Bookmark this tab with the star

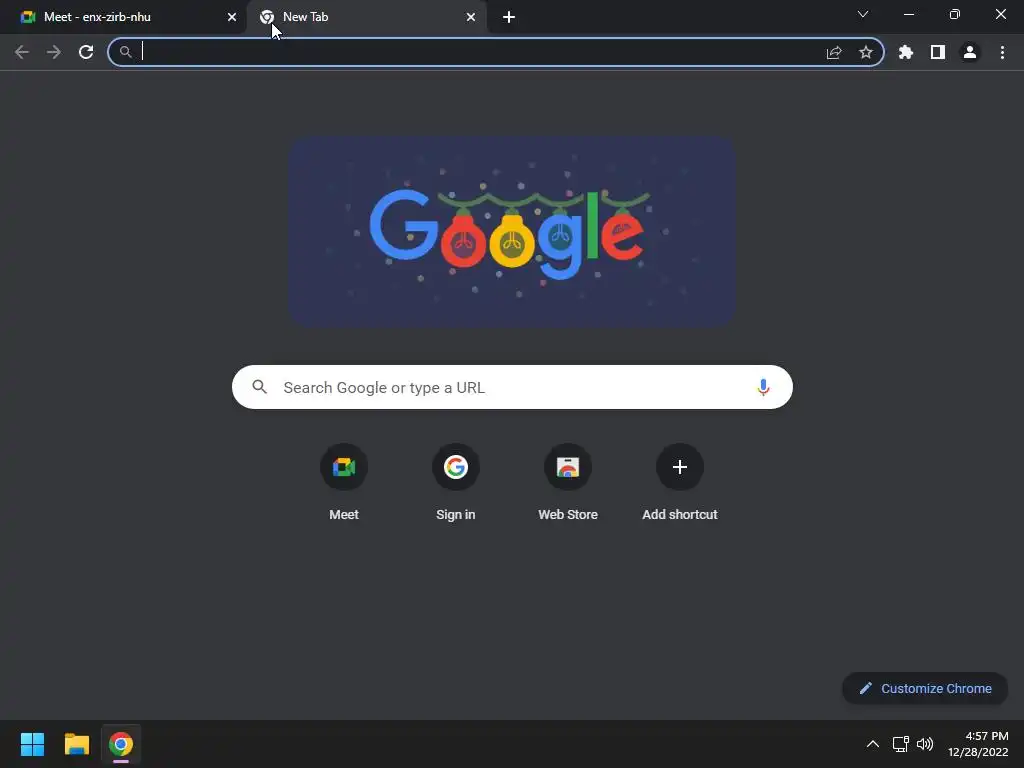click(866, 52)
